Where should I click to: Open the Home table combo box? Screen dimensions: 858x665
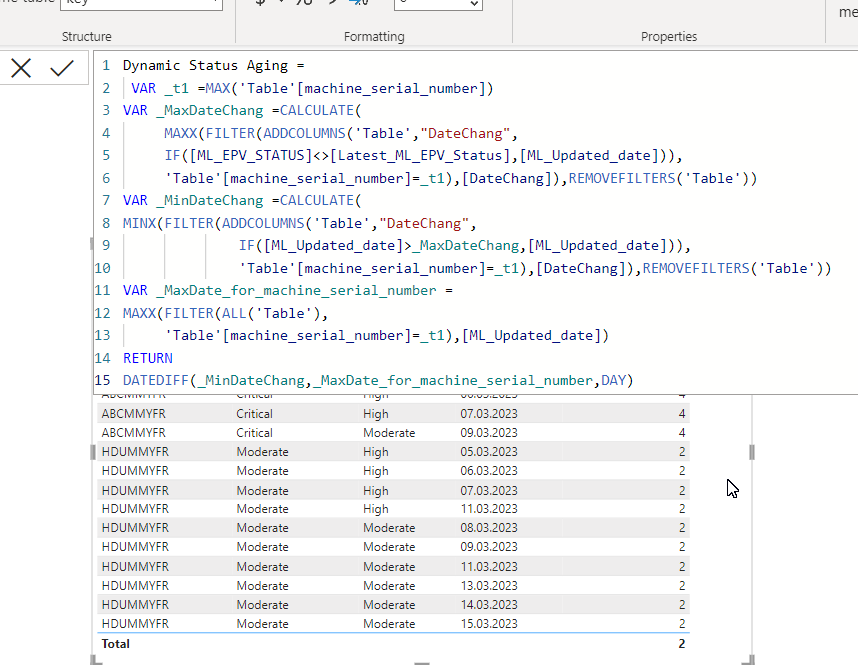click(141, 4)
